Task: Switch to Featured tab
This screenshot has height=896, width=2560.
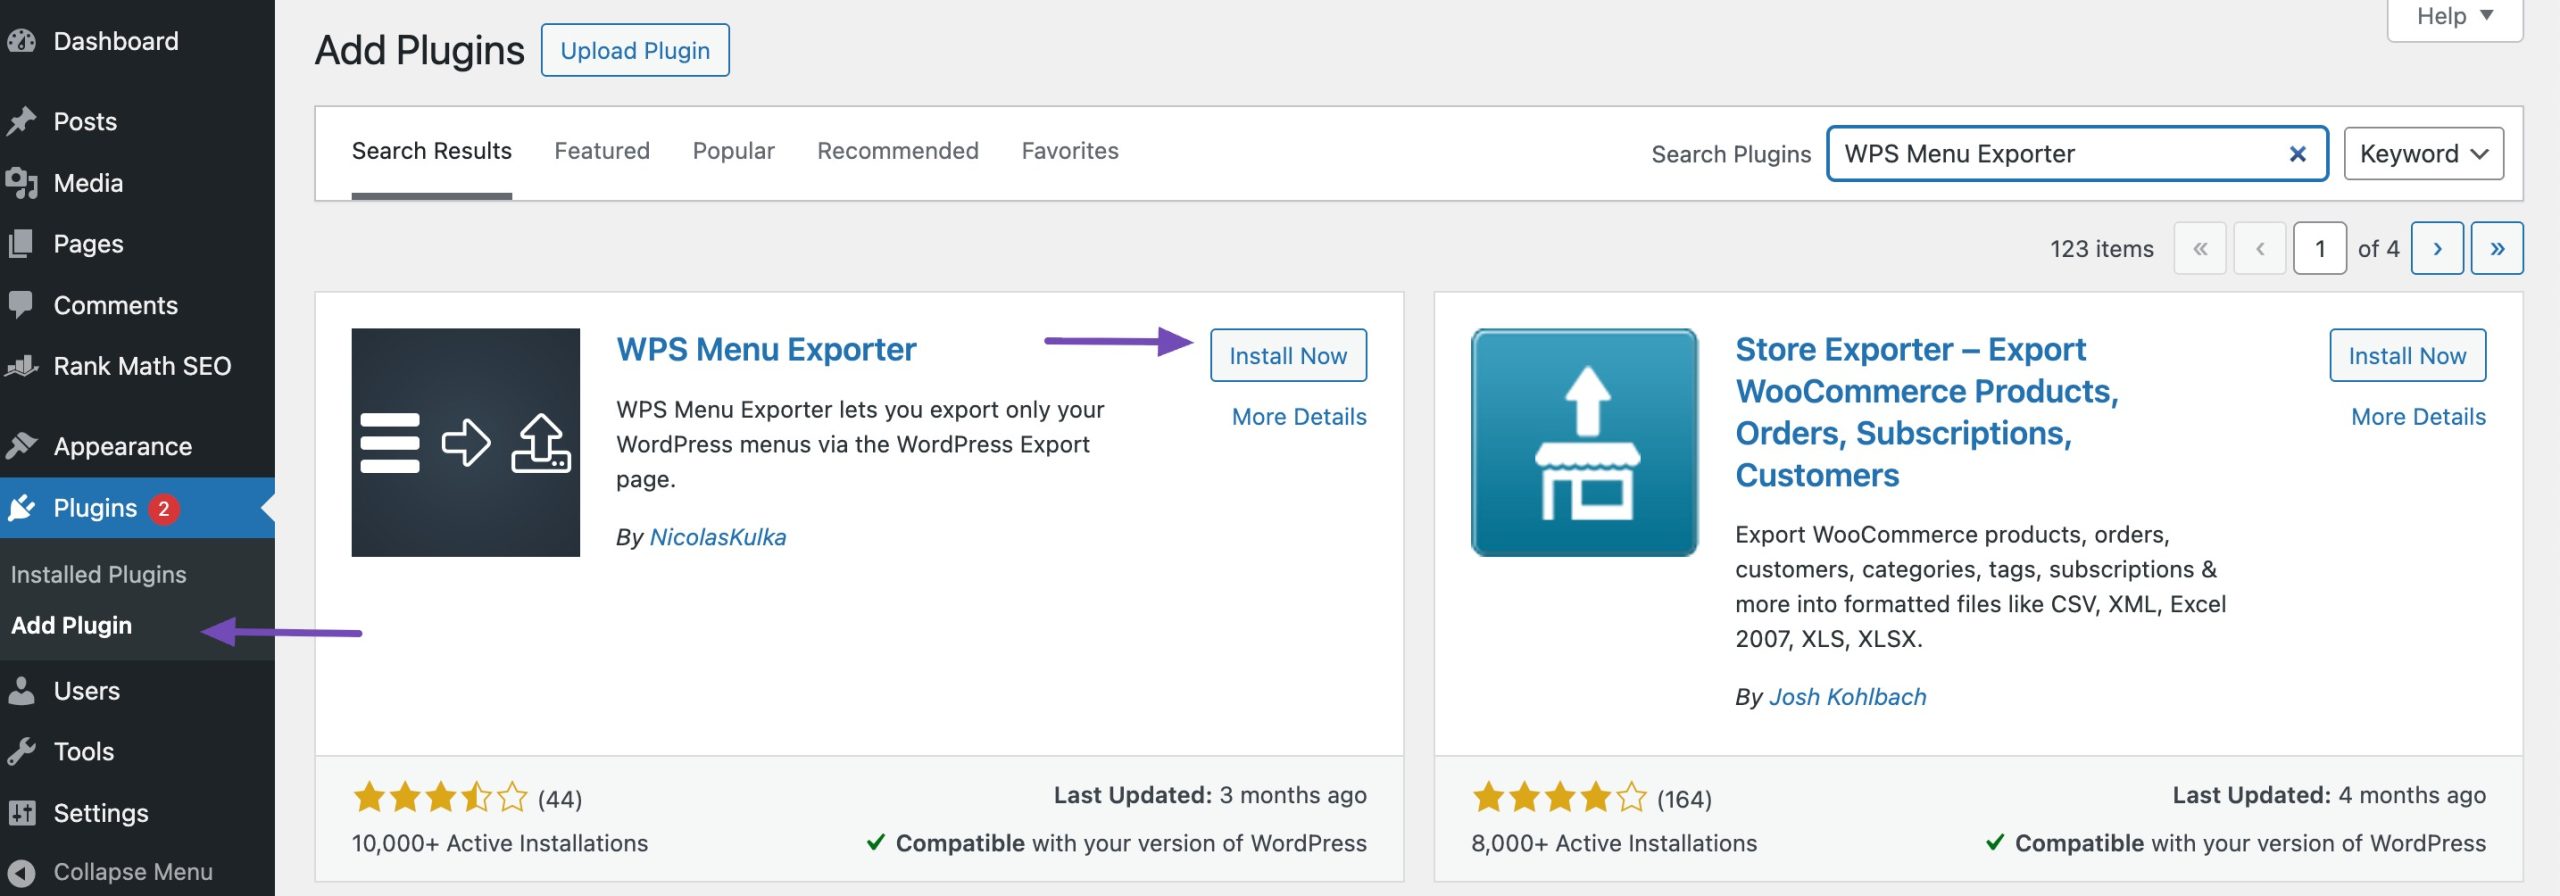Action: click(602, 151)
